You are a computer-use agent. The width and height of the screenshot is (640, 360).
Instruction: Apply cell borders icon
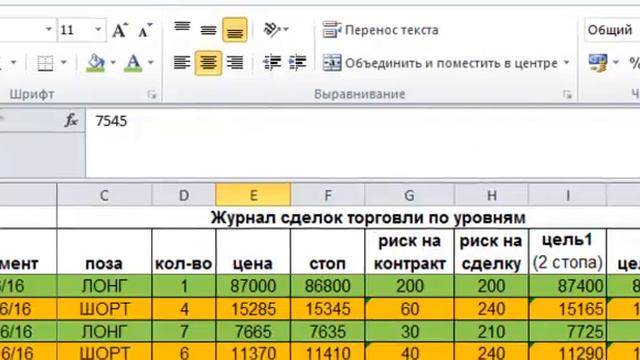pos(45,63)
